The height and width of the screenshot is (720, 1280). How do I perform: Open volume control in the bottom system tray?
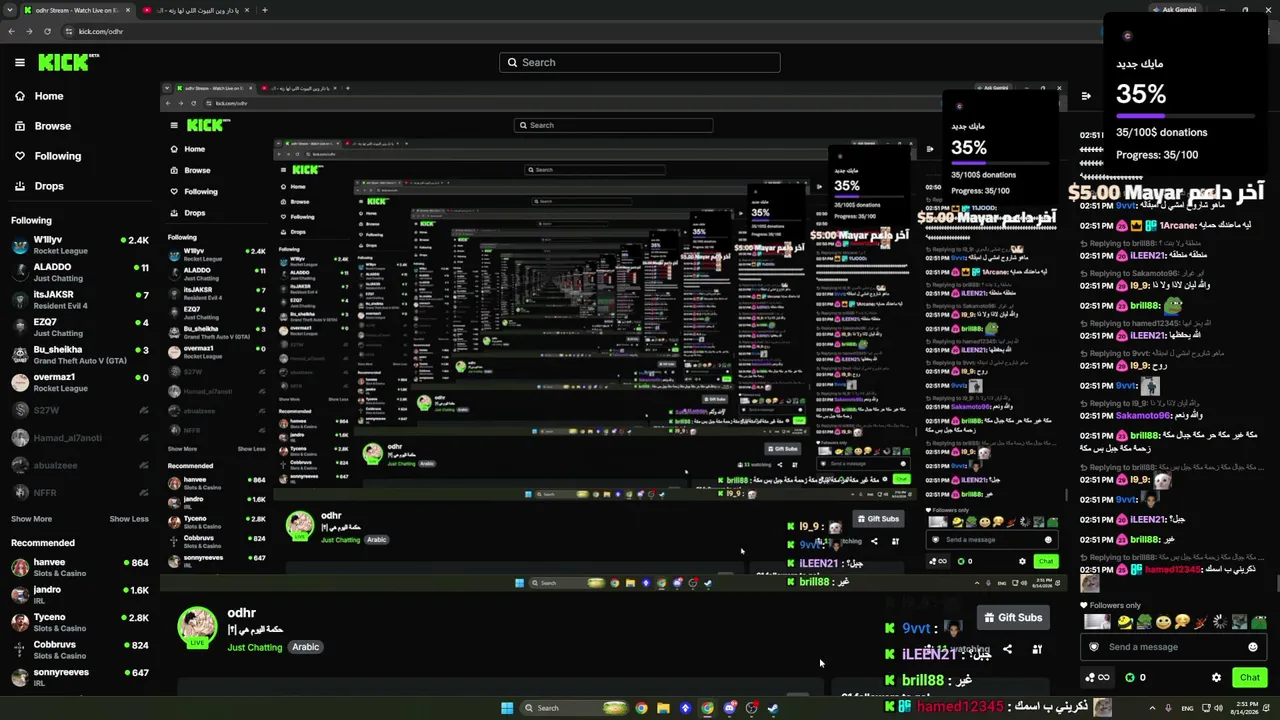click(x=1218, y=708)
